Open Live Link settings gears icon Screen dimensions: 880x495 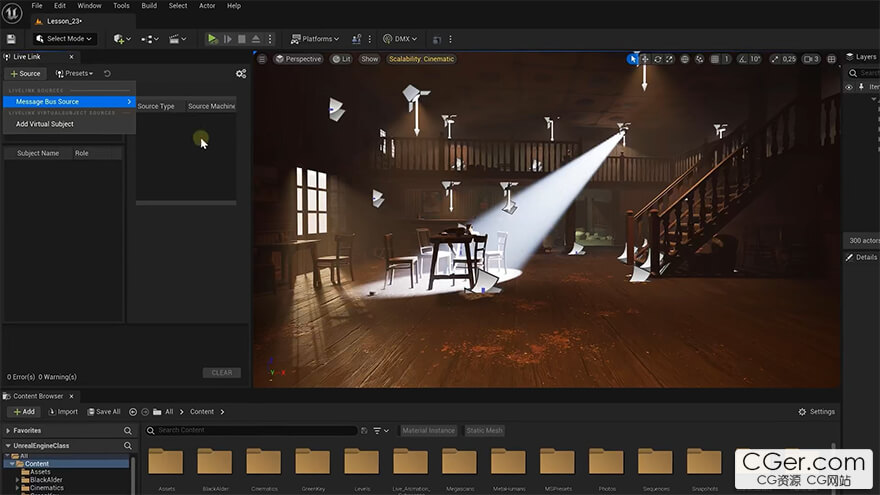pos(241,74)
